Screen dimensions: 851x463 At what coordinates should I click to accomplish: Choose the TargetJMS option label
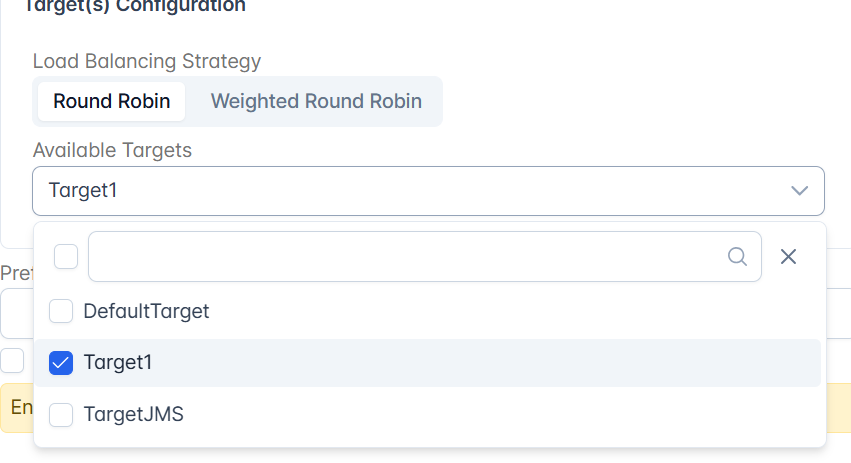point(134,414)
